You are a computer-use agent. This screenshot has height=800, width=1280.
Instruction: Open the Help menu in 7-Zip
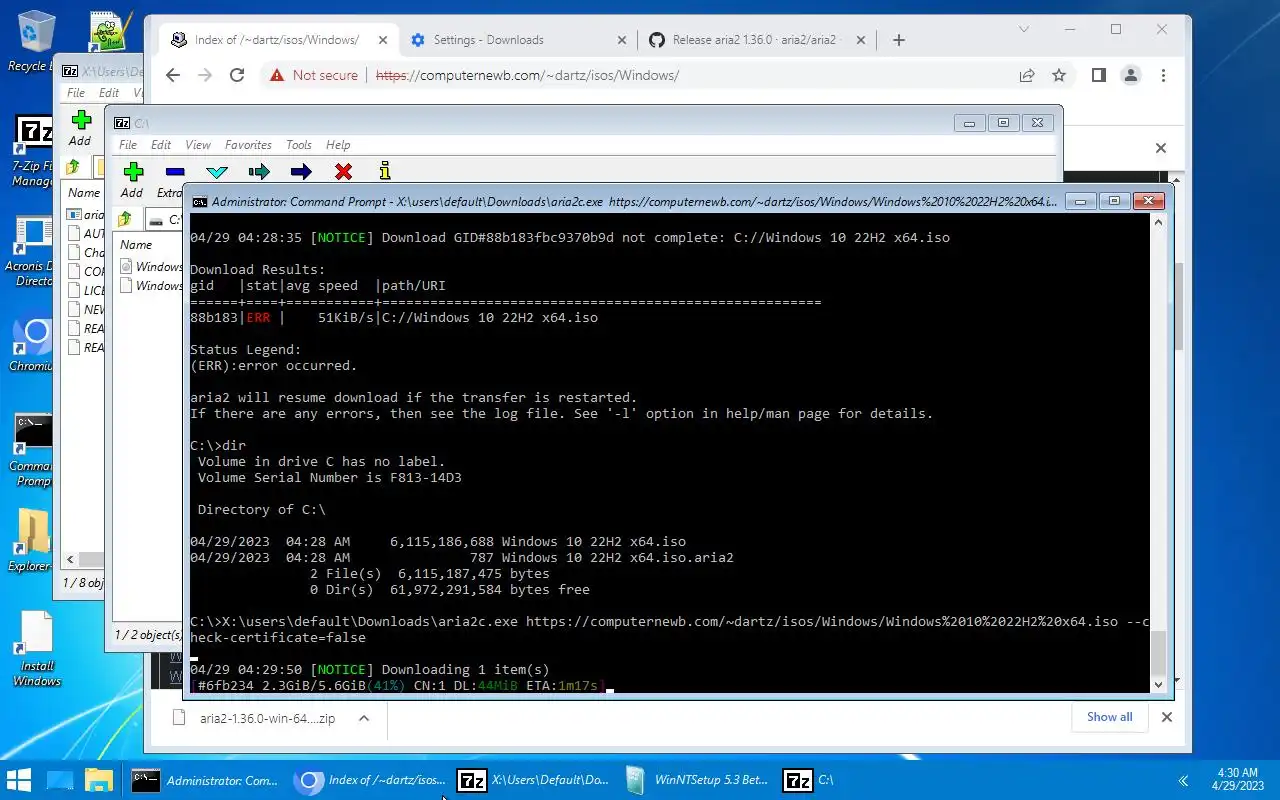[x=338, y=145]
